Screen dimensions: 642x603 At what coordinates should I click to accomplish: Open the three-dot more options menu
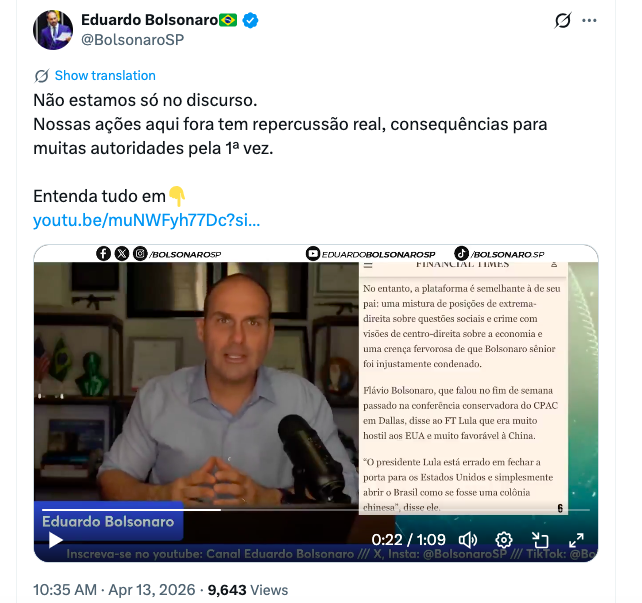pos(589,20)
